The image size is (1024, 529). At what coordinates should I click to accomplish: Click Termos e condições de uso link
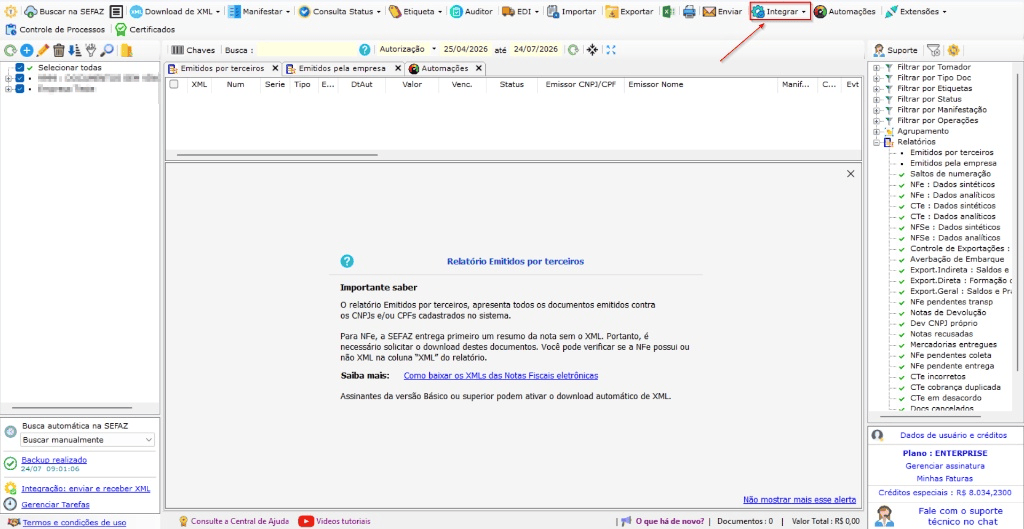click(x=74, y=522)
